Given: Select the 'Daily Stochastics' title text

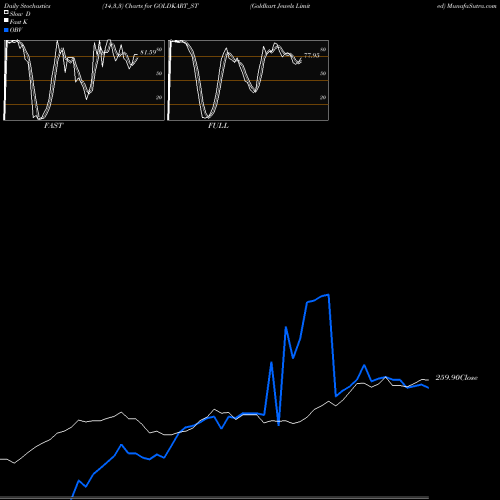Looking at the screenshot, I should coord(27,6).
